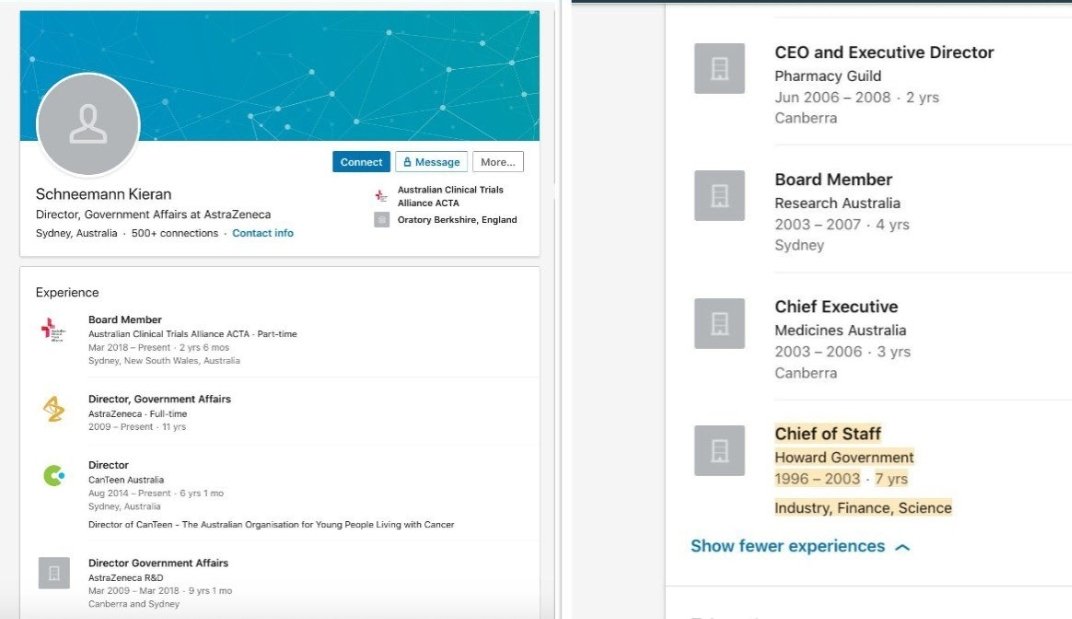Screen dimensions: 1072x619
Task: Click Howard Government placeholder company icon
Action: pos(719,451)
